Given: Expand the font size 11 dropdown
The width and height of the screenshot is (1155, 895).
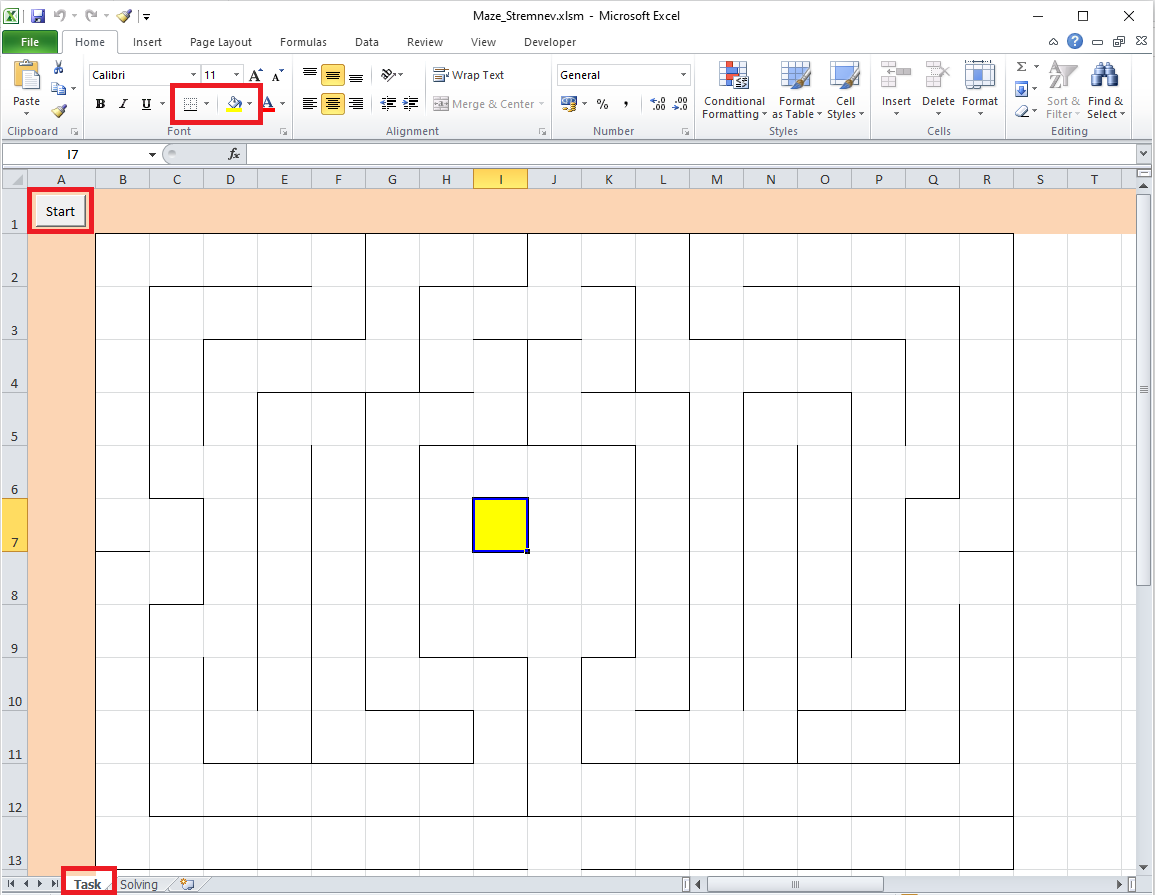Looking at the screenshot, I should [x=236, y=75].
